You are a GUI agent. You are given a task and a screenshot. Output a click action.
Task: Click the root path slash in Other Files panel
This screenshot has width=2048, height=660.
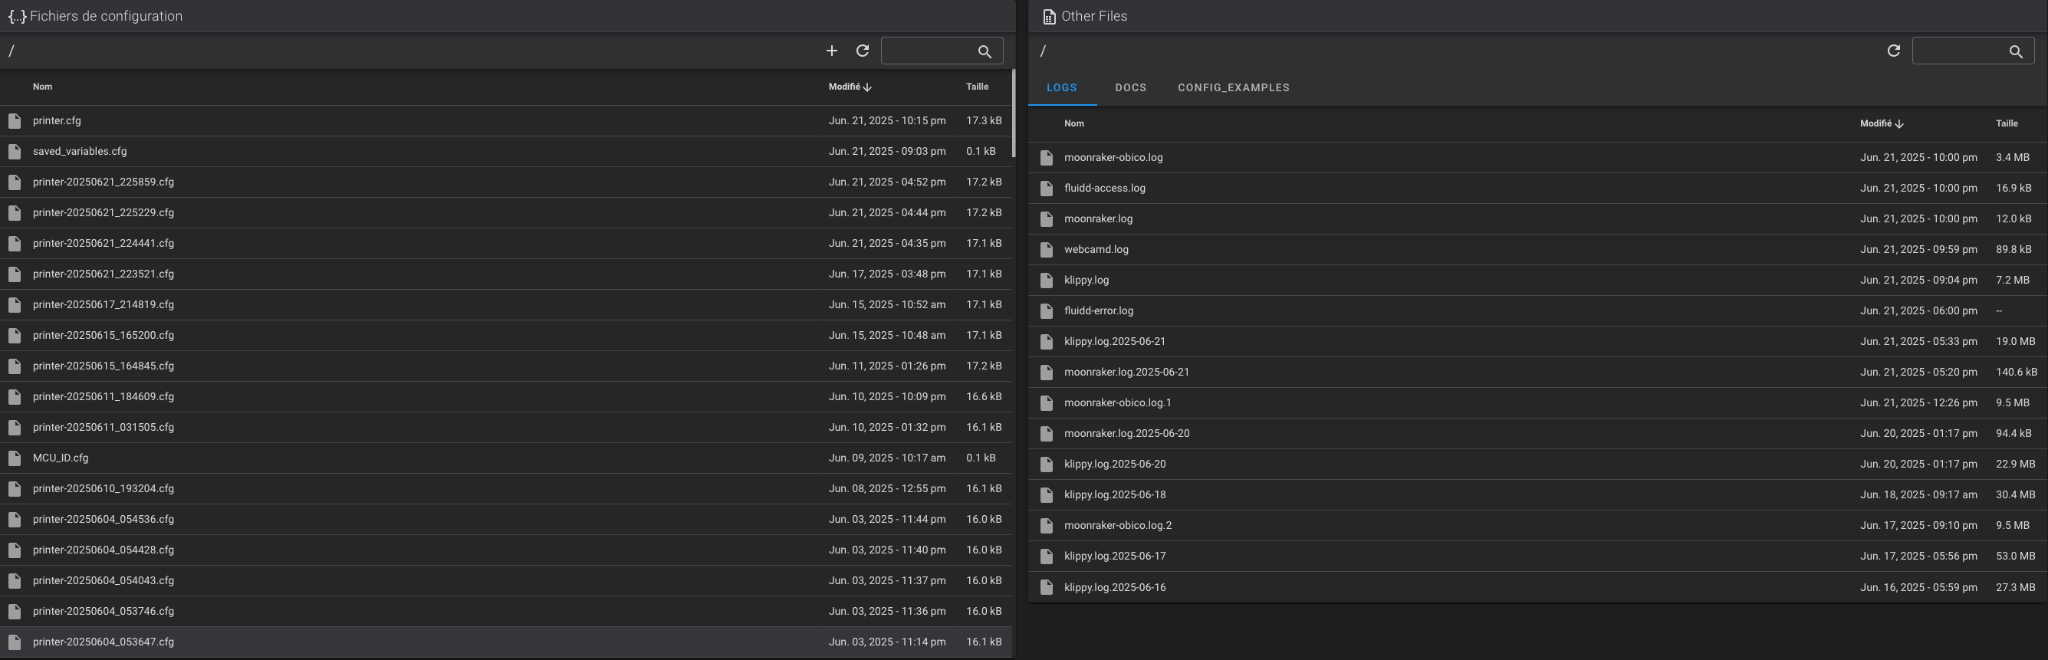pyautogui.click(x=1043, y=51)
